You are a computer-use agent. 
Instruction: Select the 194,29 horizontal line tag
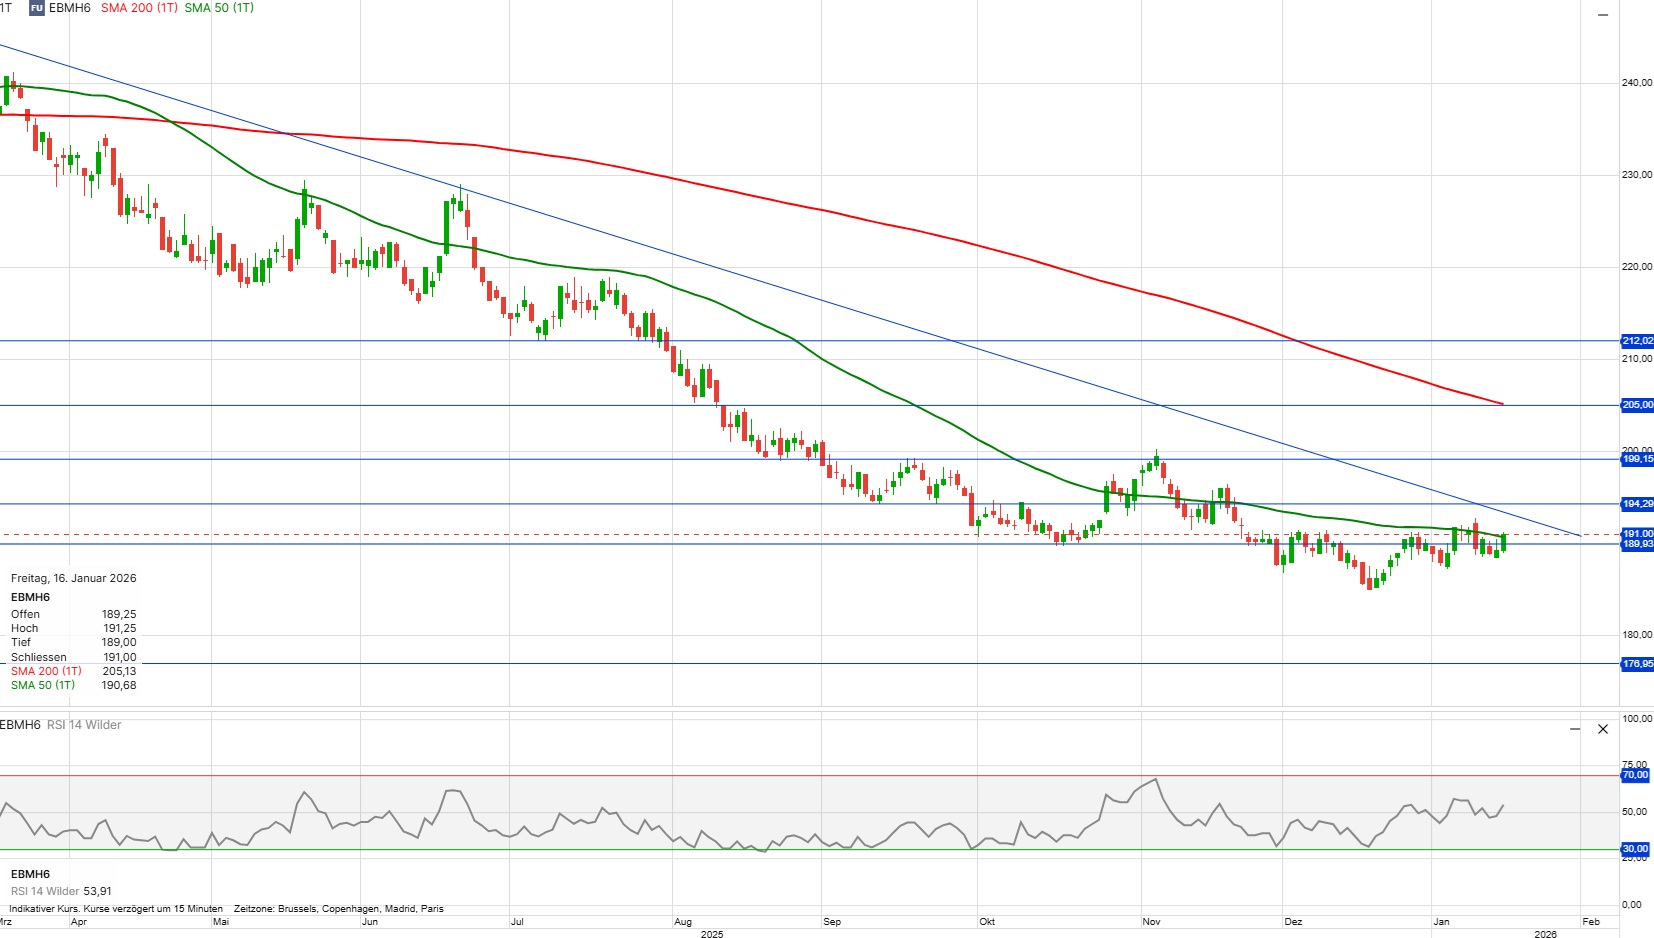click(x=1637, y=504)
